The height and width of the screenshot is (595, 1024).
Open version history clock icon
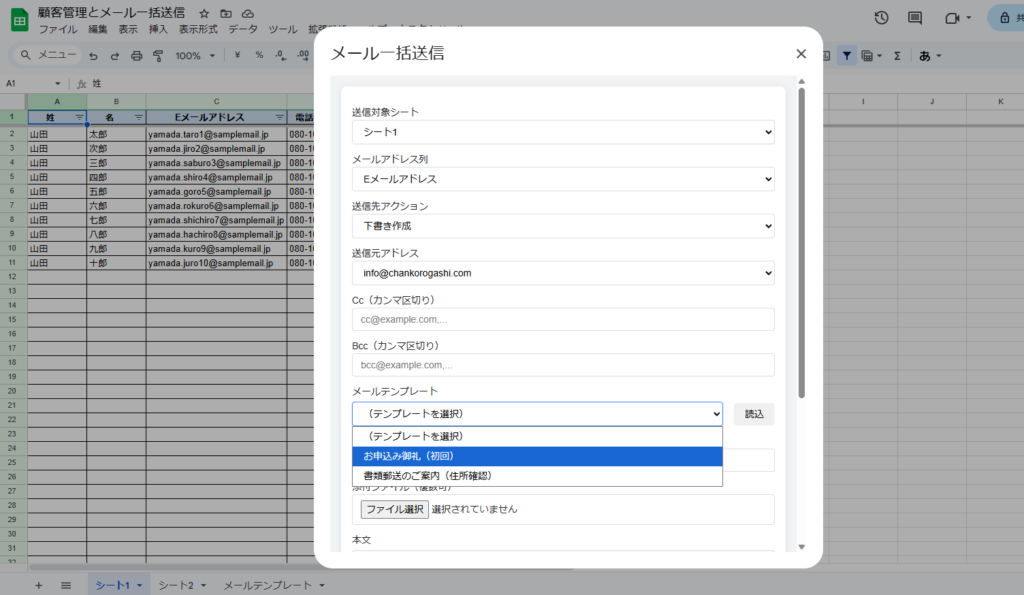881,18
